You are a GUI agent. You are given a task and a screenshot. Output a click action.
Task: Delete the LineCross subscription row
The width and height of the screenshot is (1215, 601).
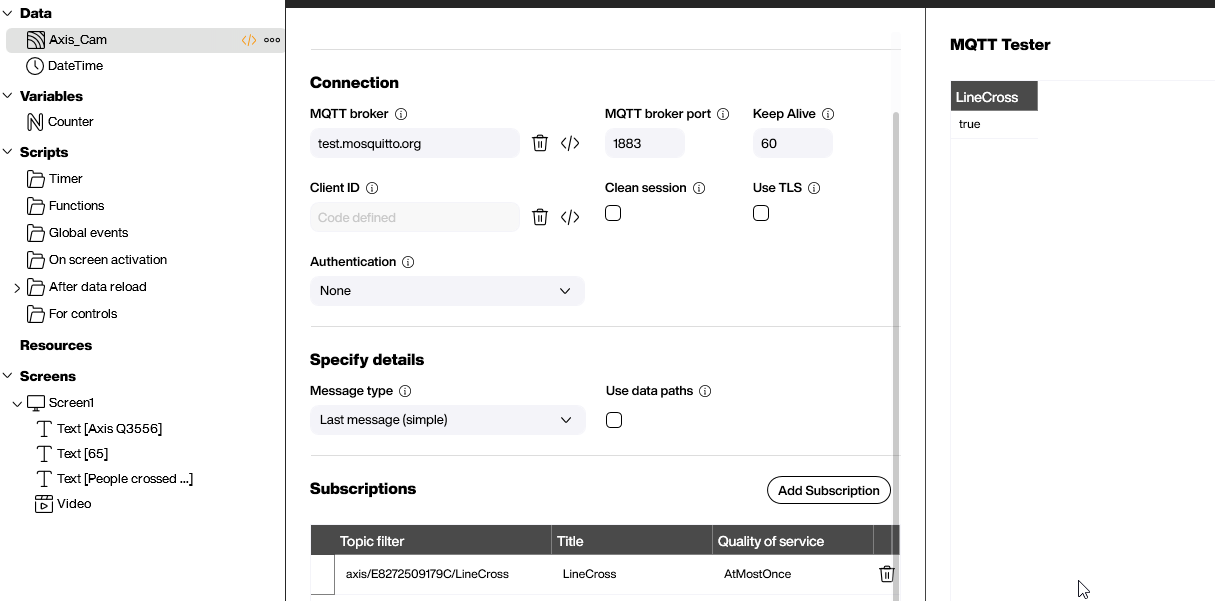[x=886, y=573]
